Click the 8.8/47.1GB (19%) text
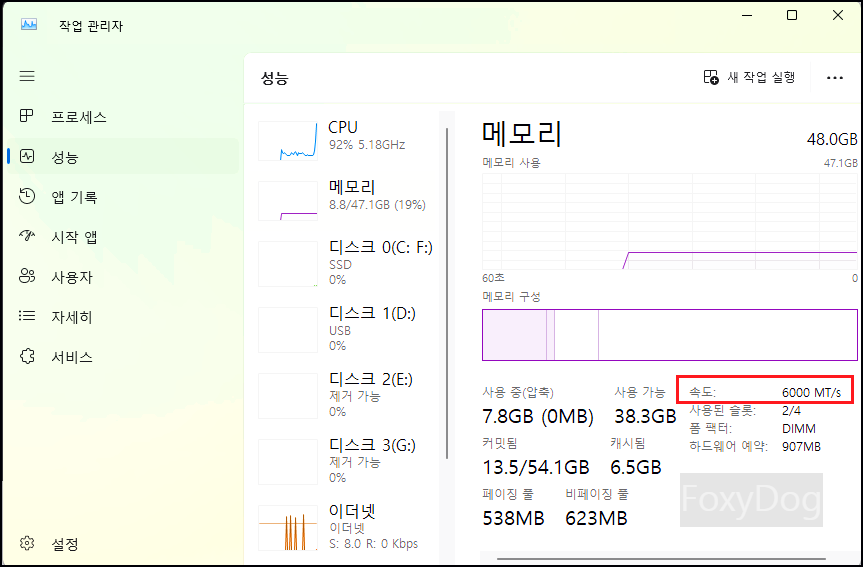863x567 pixels. (x=377, y=205)
